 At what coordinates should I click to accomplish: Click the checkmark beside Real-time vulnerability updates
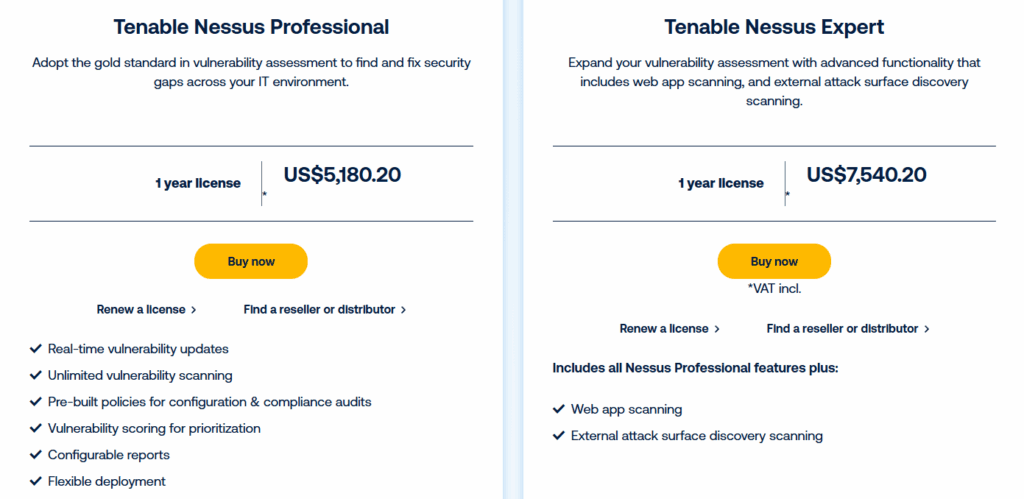point(35,349)
